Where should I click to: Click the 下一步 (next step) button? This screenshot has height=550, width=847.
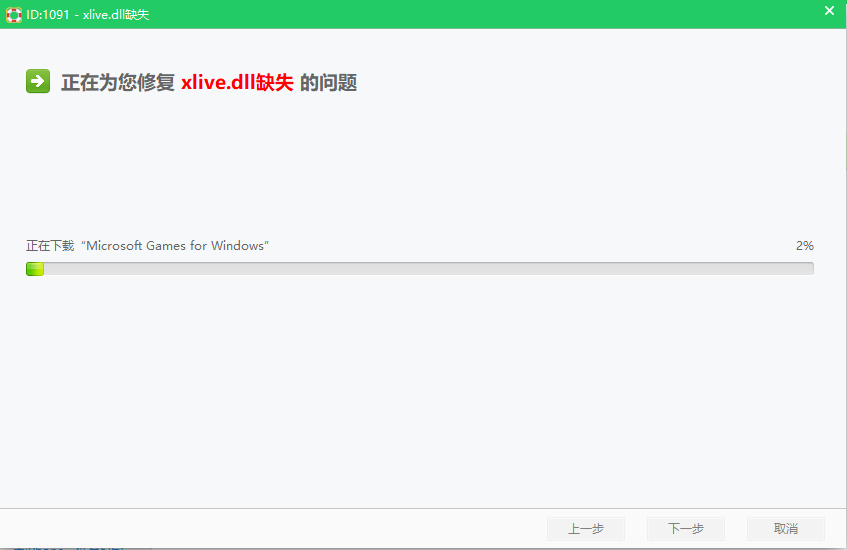coord(686,528)
